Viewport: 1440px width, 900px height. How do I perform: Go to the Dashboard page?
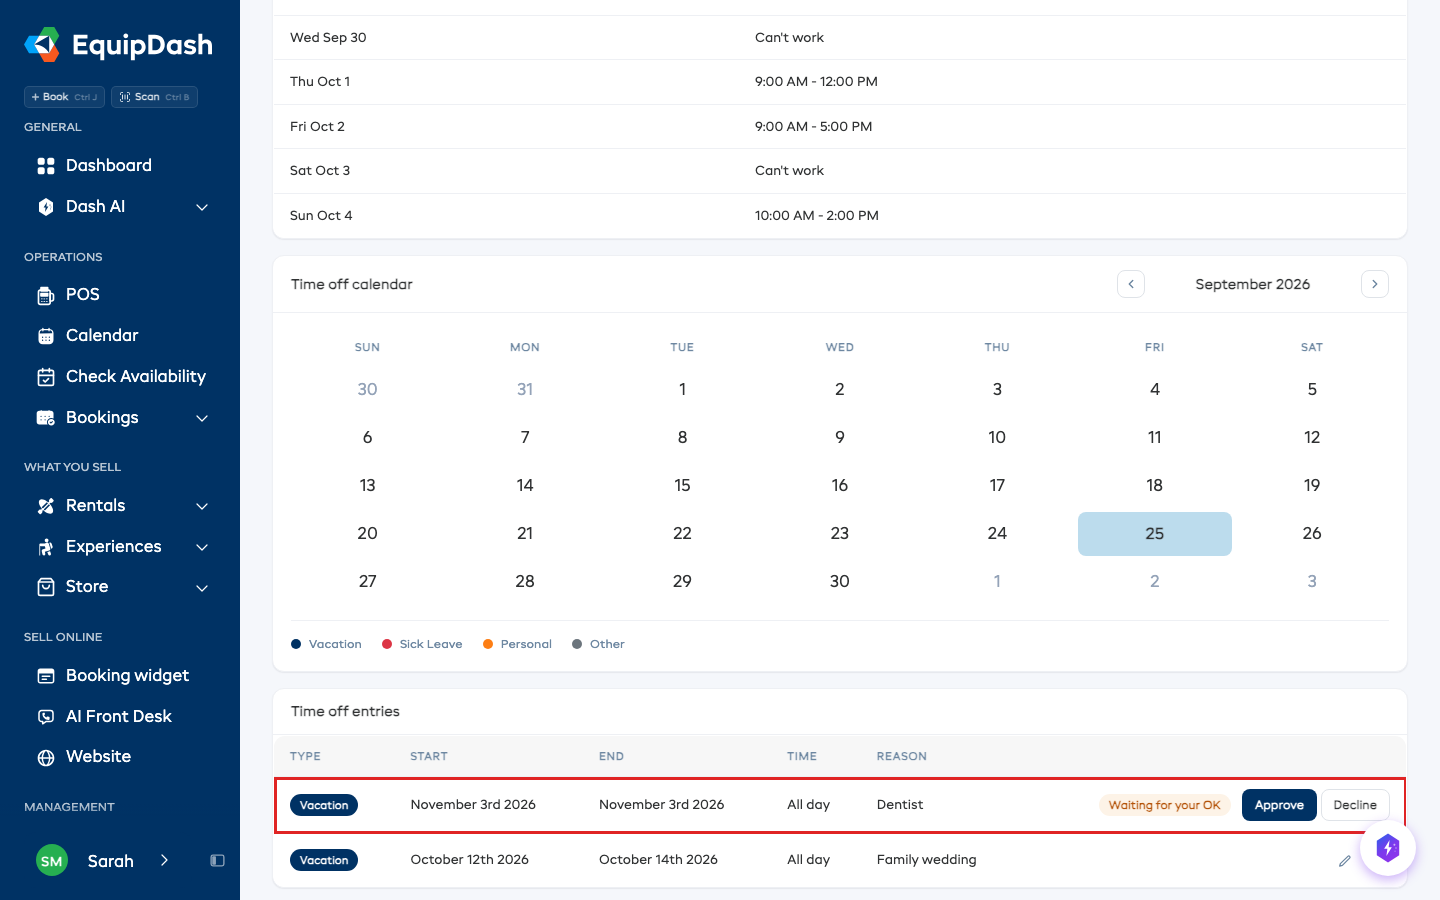109,166
